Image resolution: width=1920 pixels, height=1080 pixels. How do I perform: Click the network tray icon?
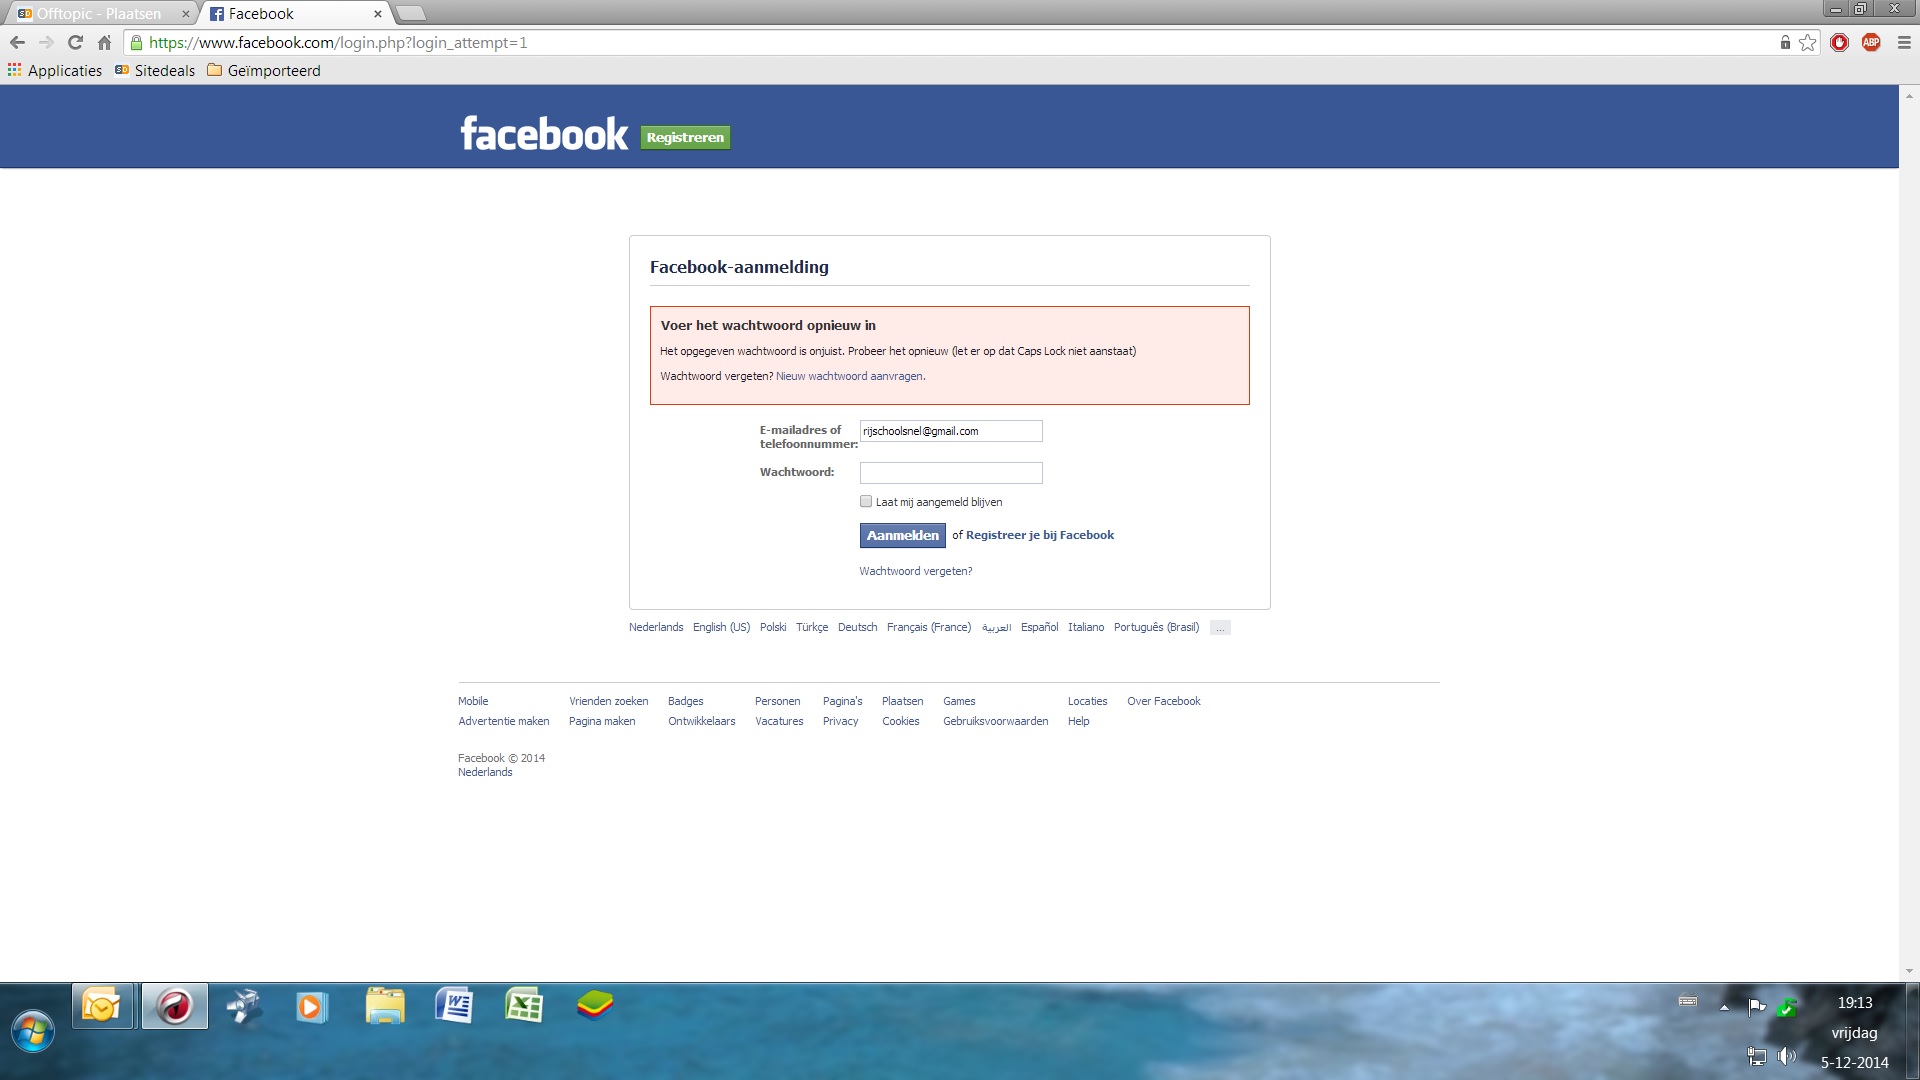pos(1757,1056)
